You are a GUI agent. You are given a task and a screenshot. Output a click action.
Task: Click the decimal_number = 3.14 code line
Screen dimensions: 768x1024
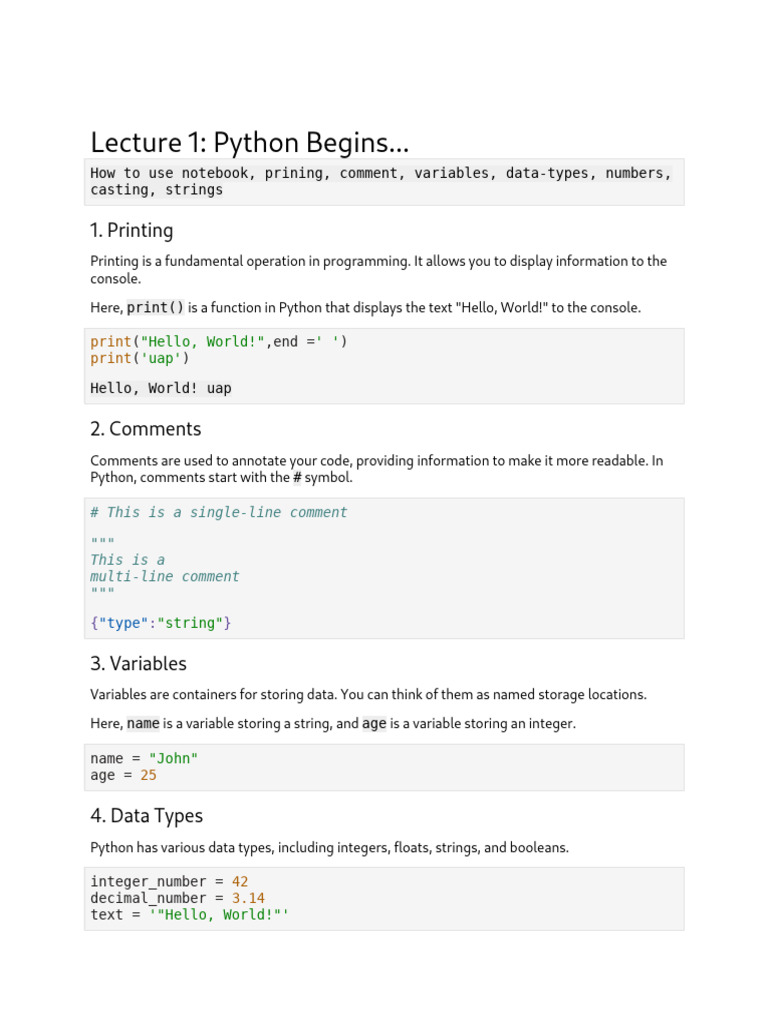pos(177,898)
